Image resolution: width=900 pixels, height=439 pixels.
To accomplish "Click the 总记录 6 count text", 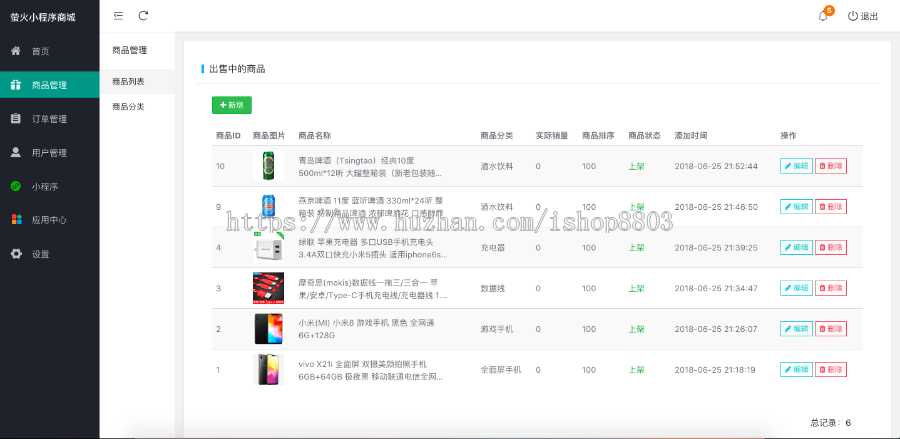I will [x=831, y=423].
